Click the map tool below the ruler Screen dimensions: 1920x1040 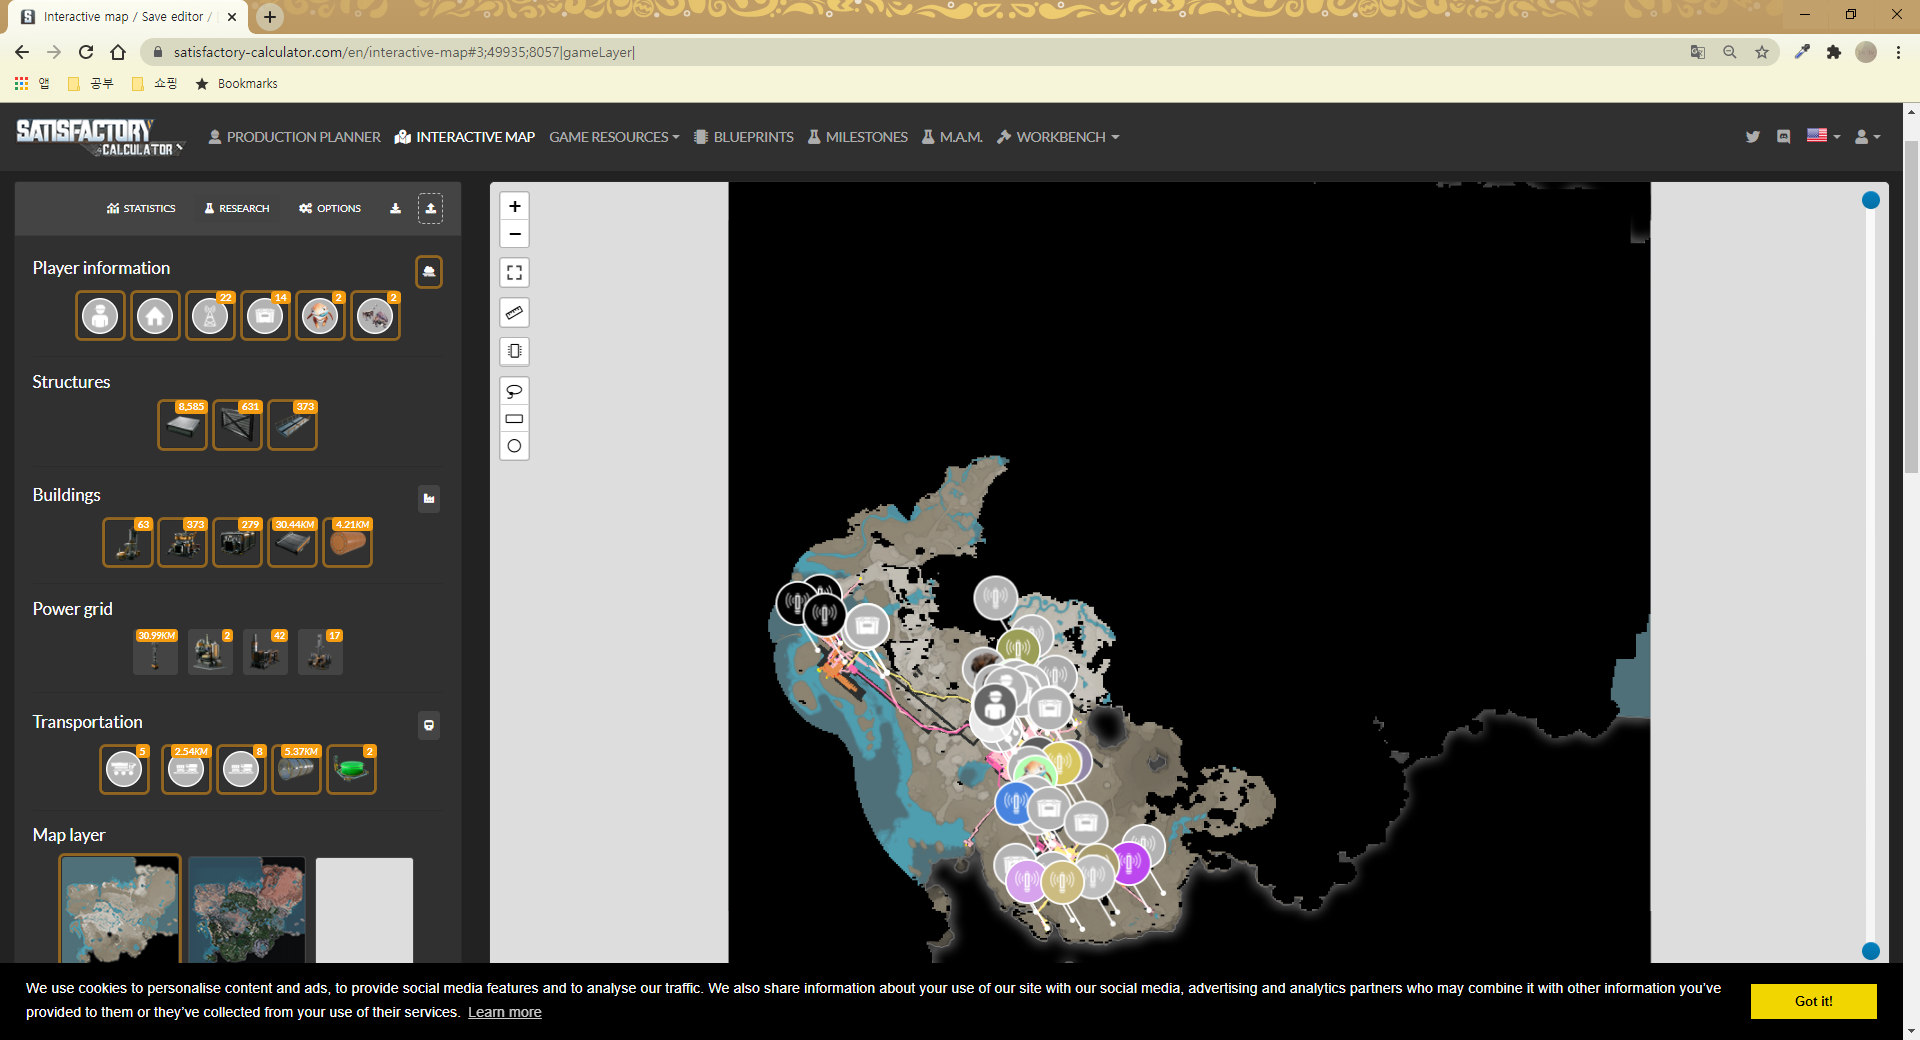click(514, 351)
